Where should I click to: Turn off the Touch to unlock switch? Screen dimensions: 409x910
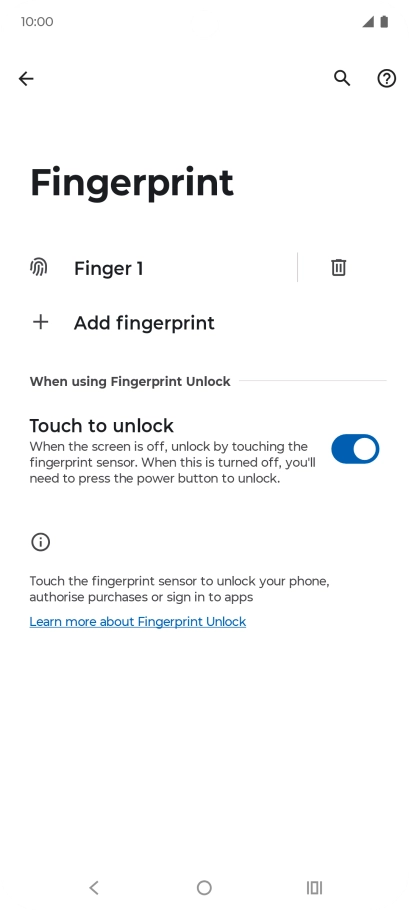point(355,449)
